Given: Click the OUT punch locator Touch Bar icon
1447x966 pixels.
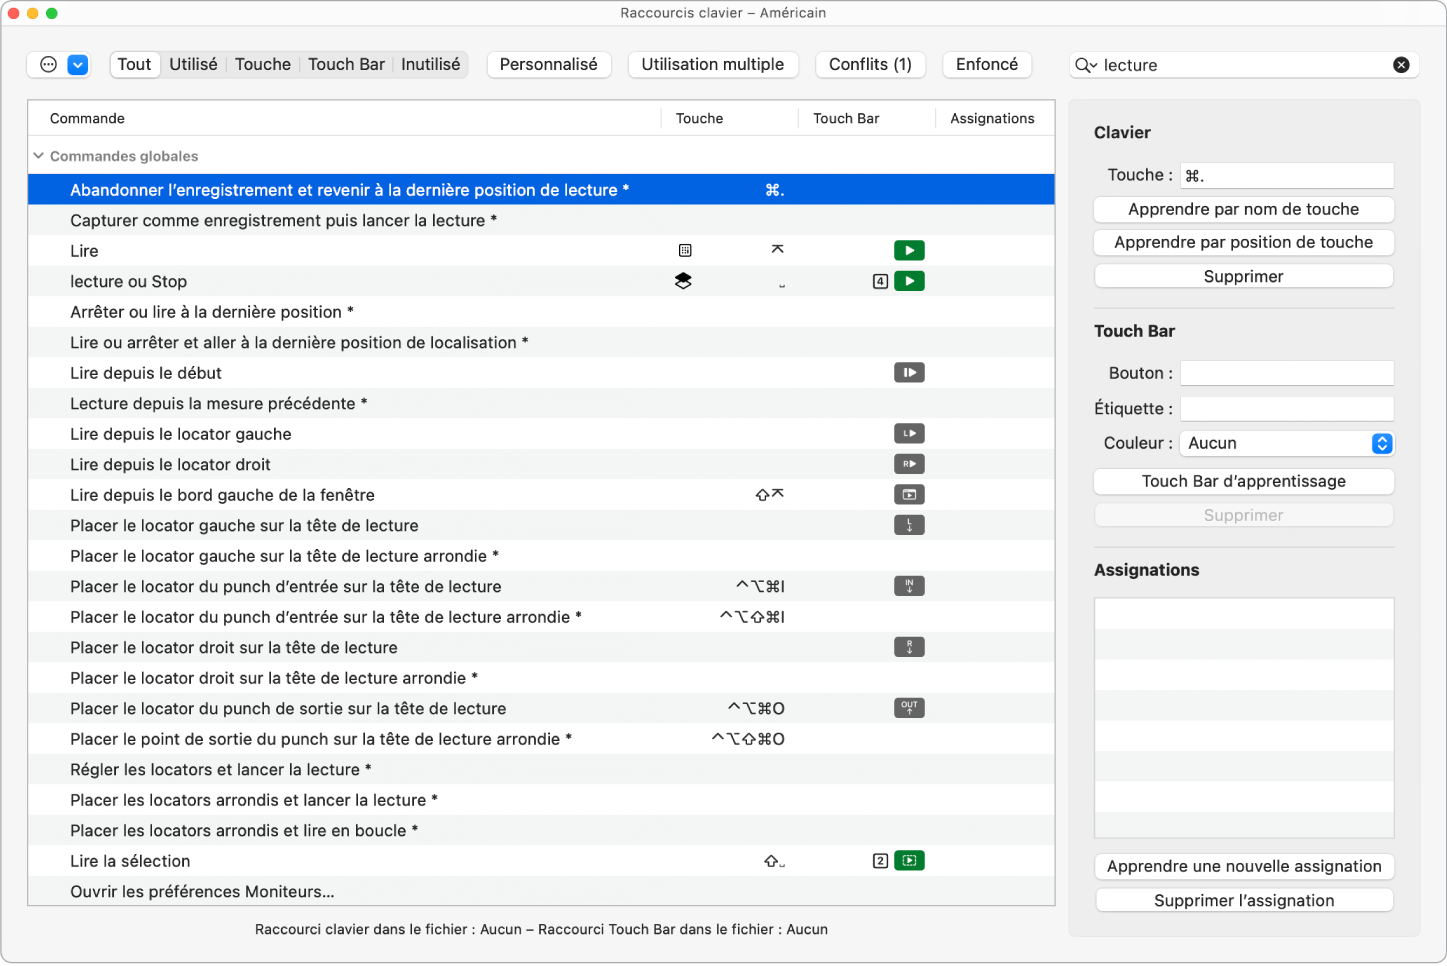Looking at the screenshot, I should pyautogui.click(x=908, y=708).
